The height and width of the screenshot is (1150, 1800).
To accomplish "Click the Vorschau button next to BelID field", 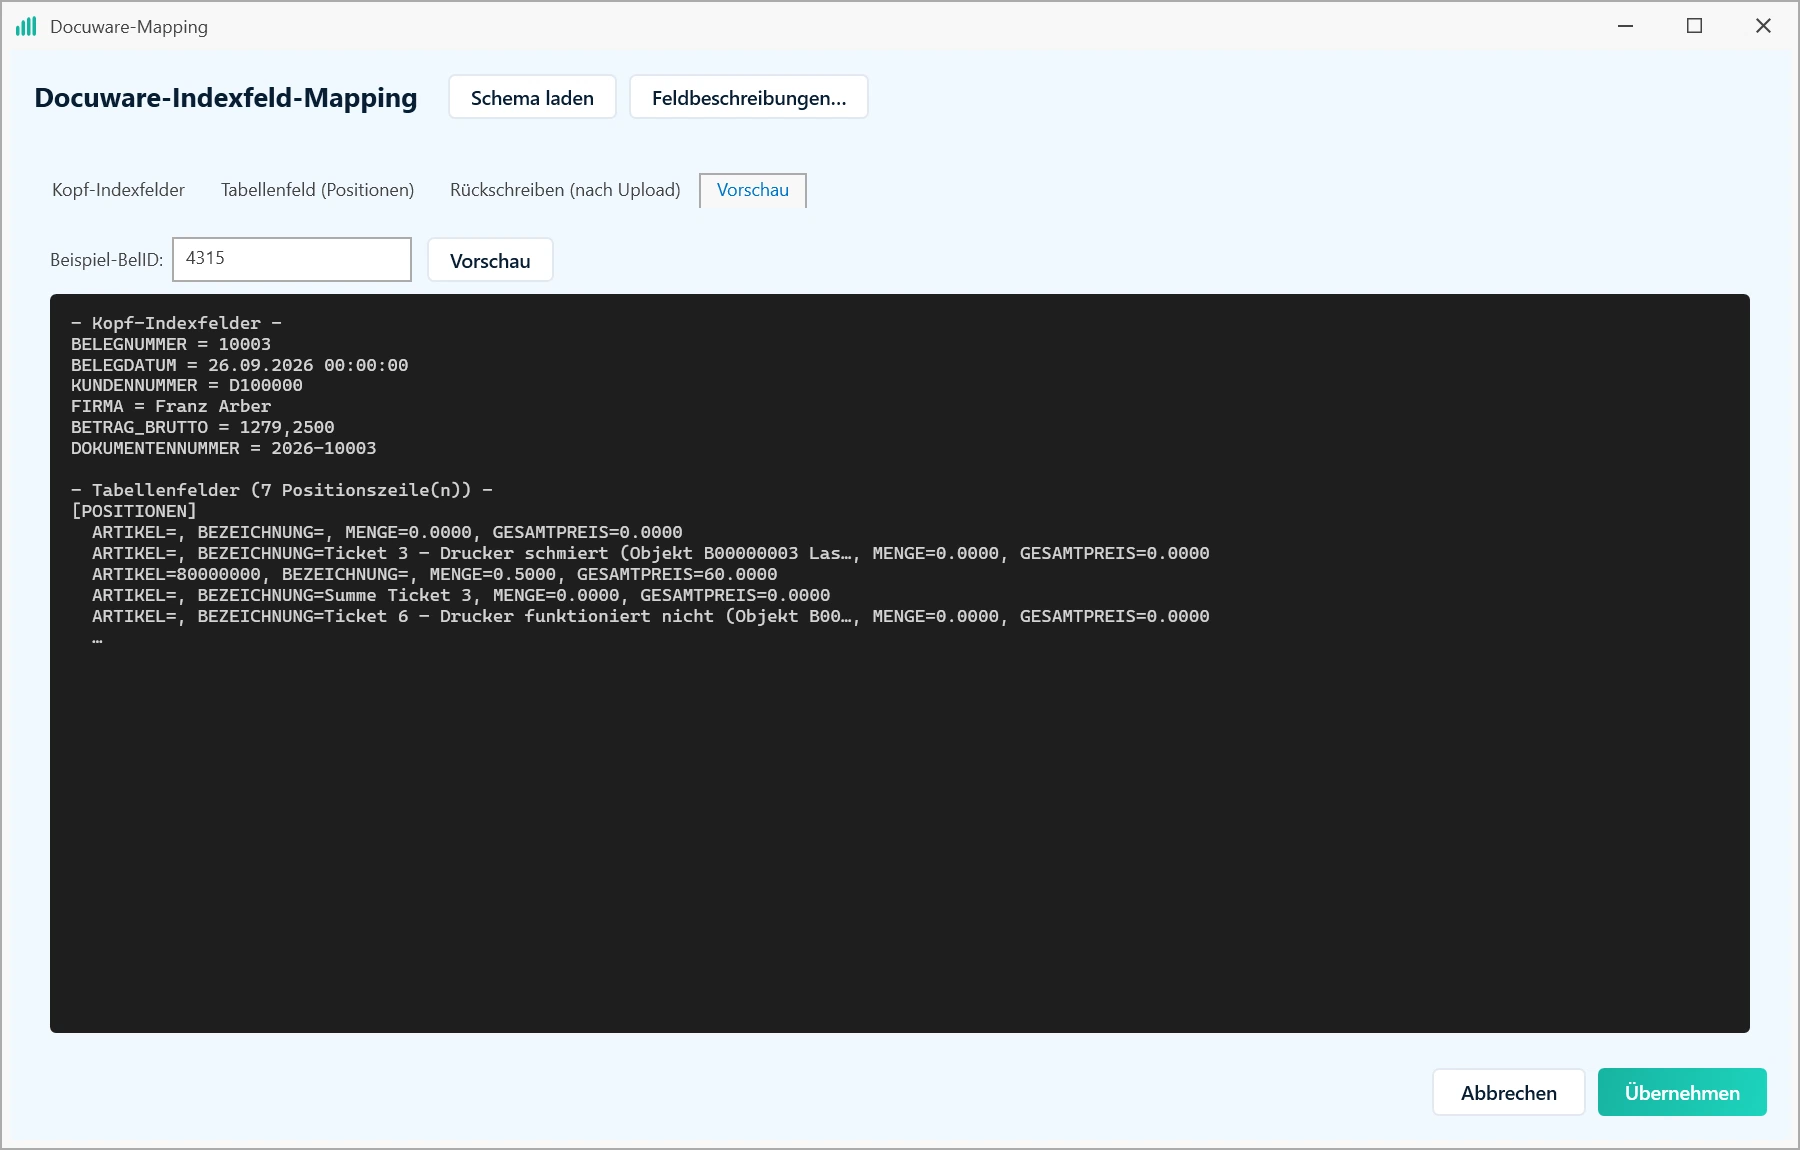I will (x=490, y=260).
